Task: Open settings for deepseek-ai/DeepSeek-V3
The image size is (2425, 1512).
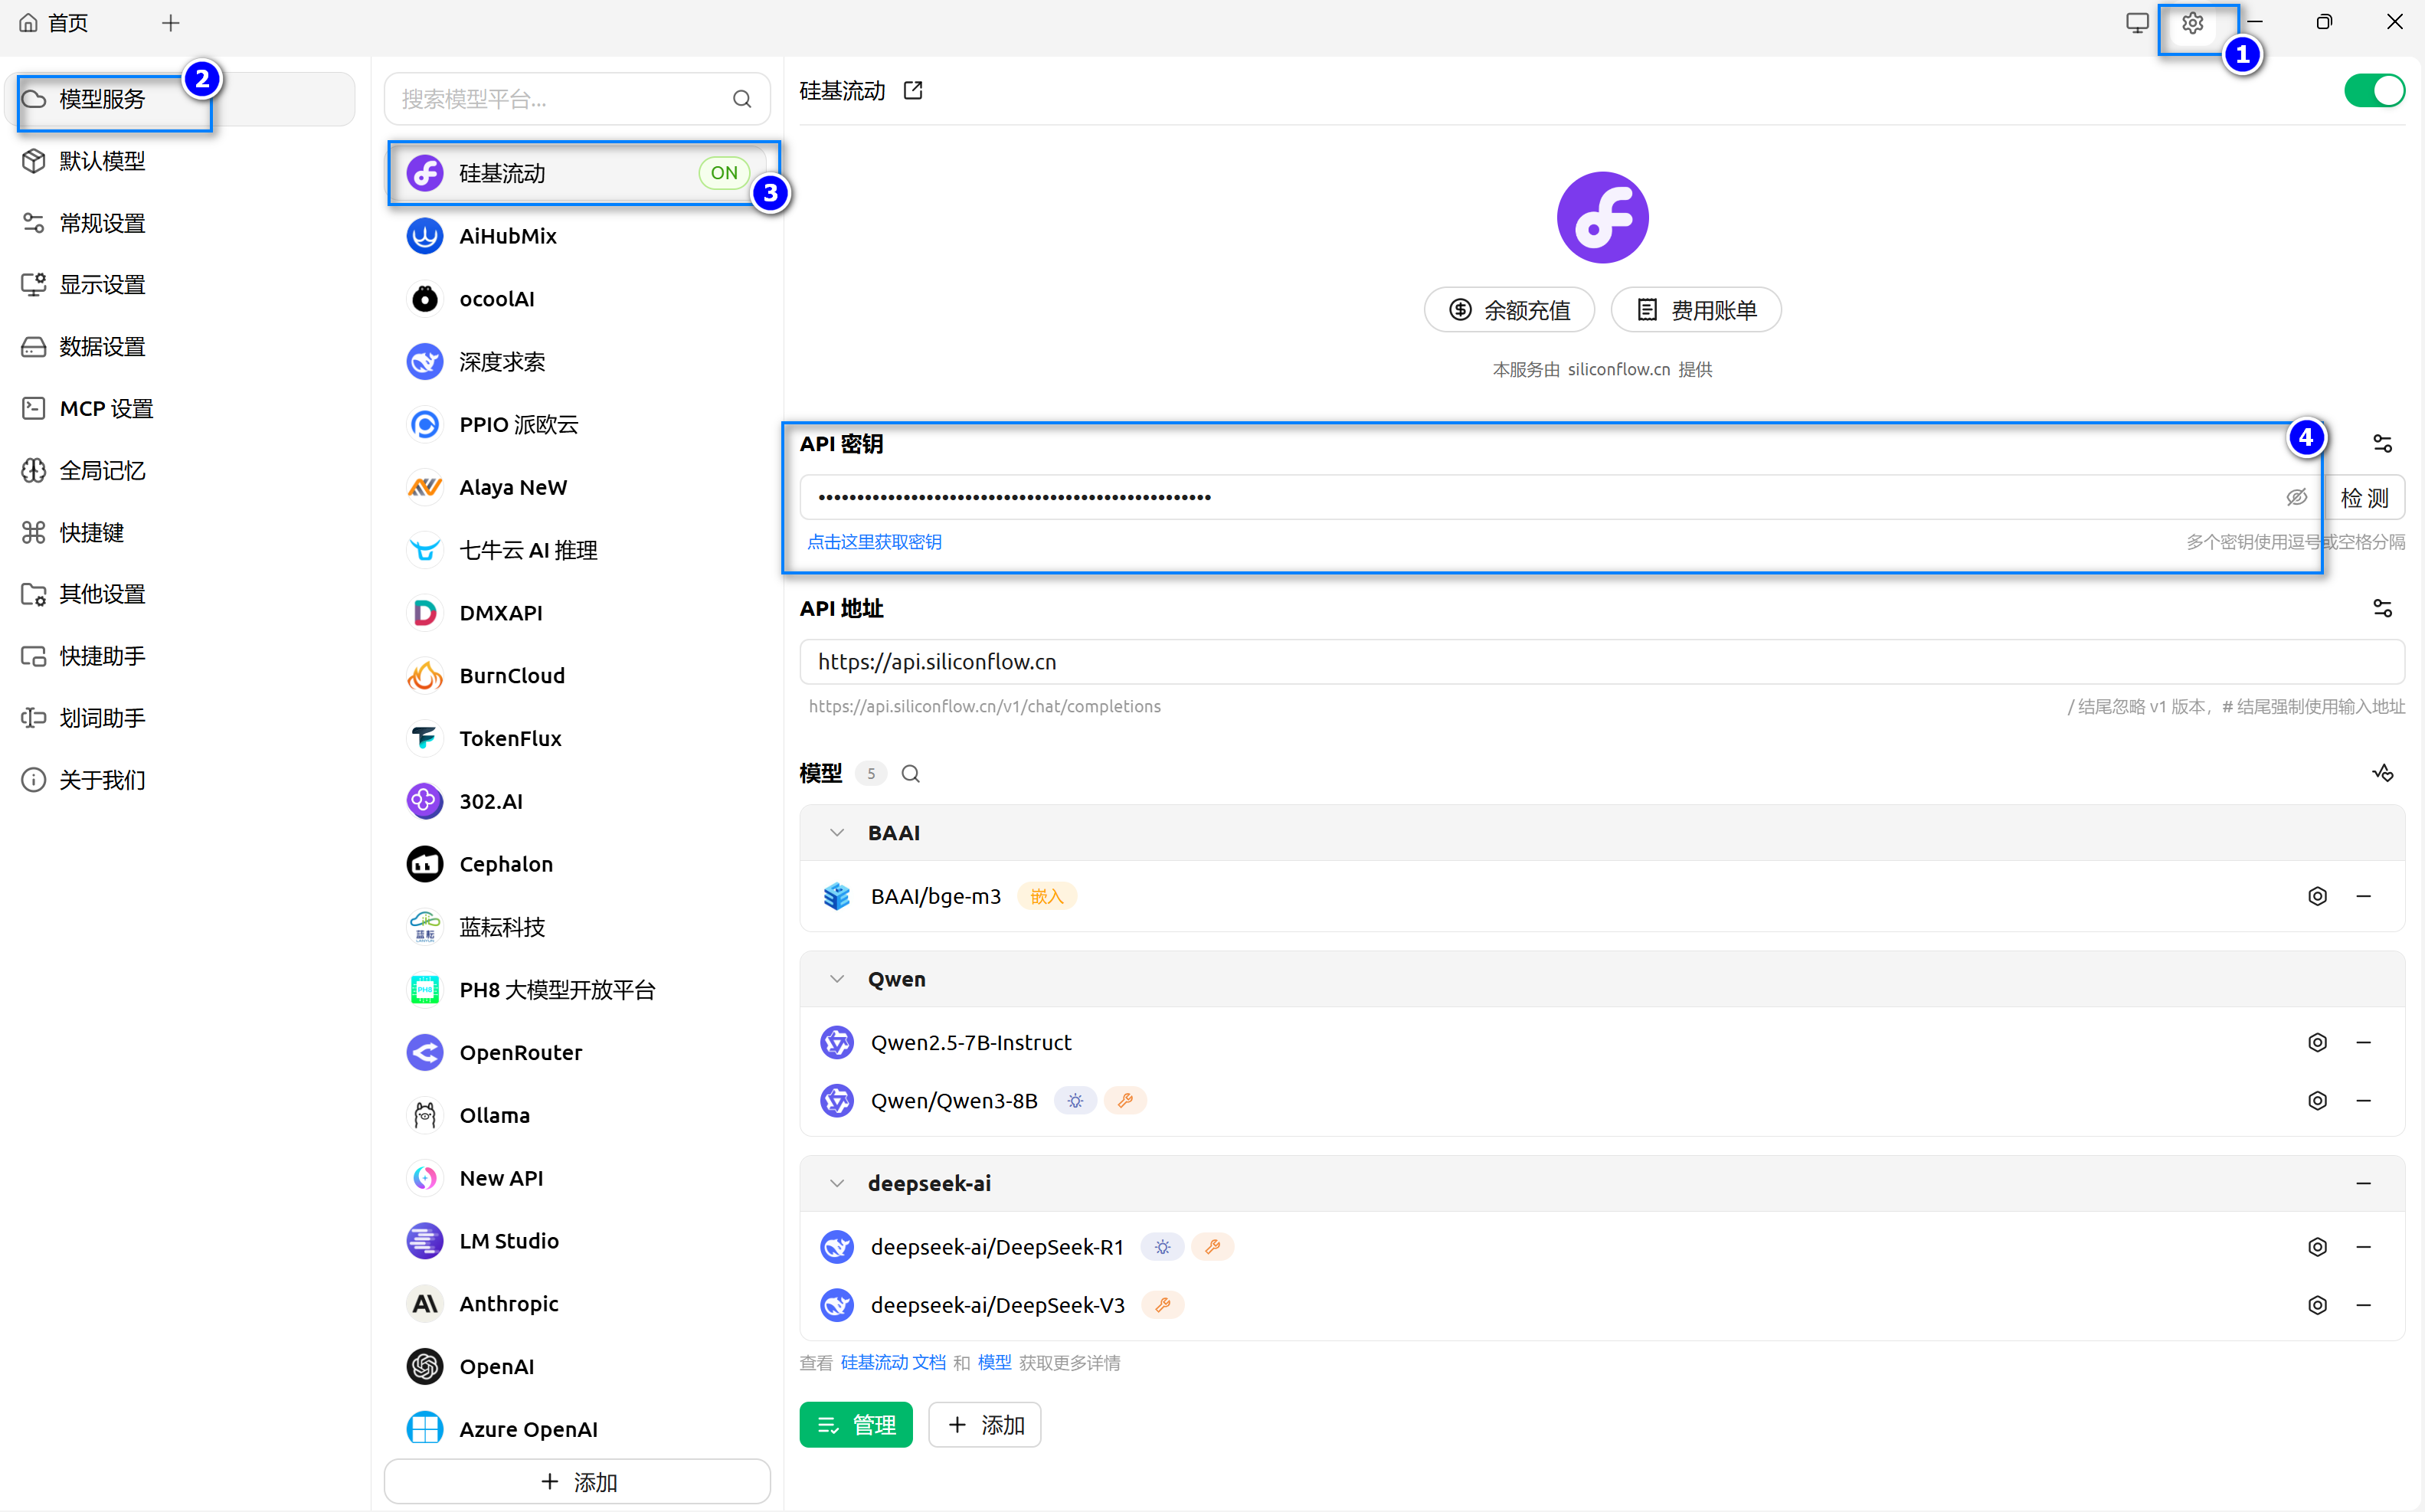Action: (x=2318, y=1305)
